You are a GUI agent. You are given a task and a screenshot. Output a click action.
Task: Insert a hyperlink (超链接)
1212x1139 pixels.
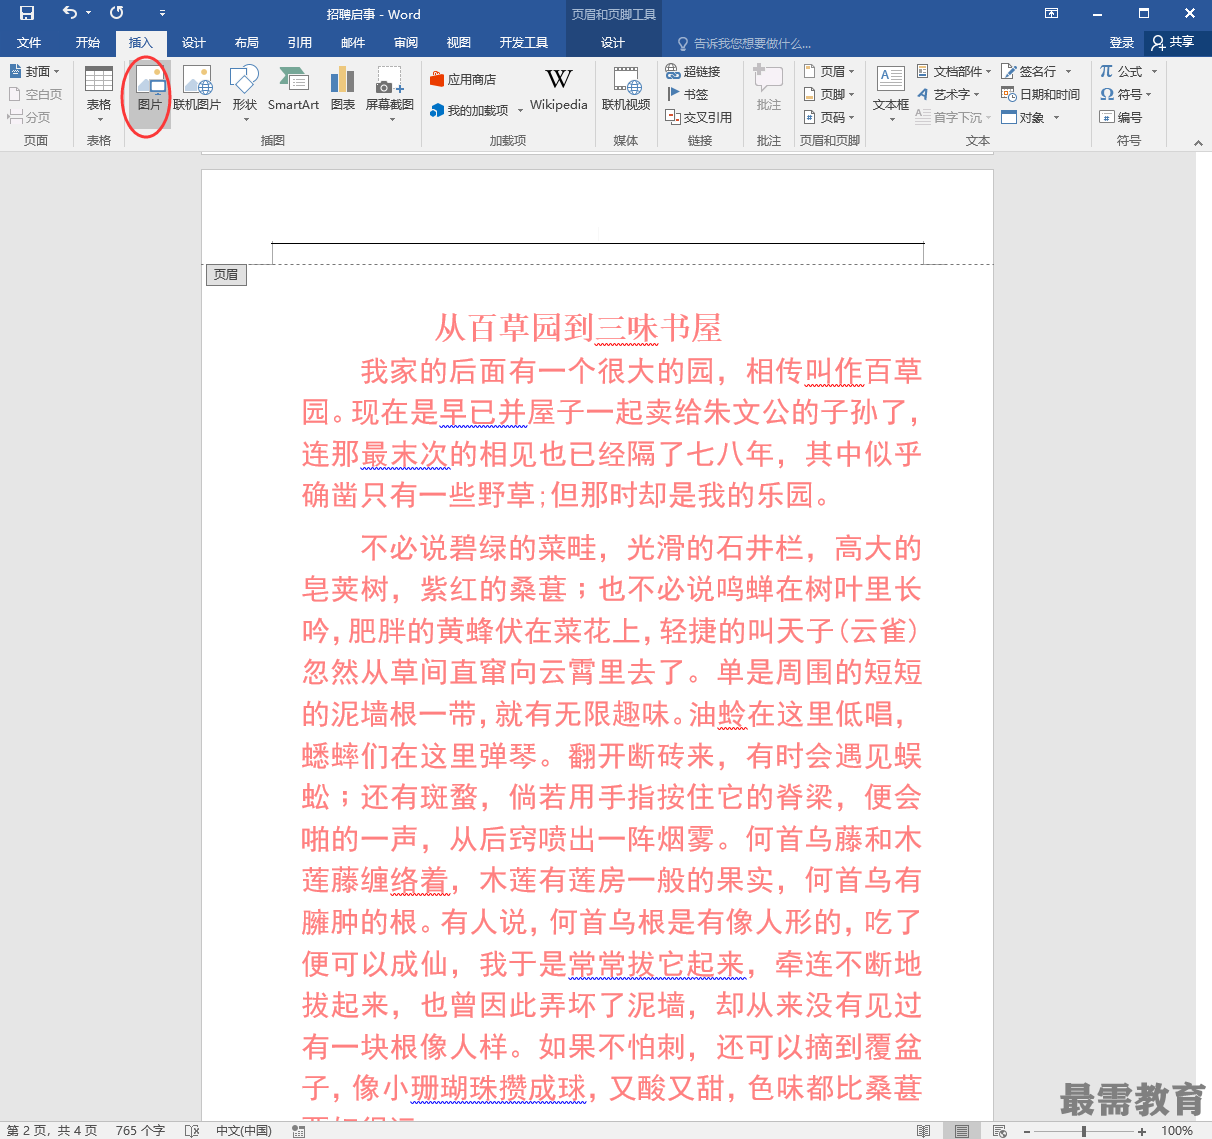693,71
